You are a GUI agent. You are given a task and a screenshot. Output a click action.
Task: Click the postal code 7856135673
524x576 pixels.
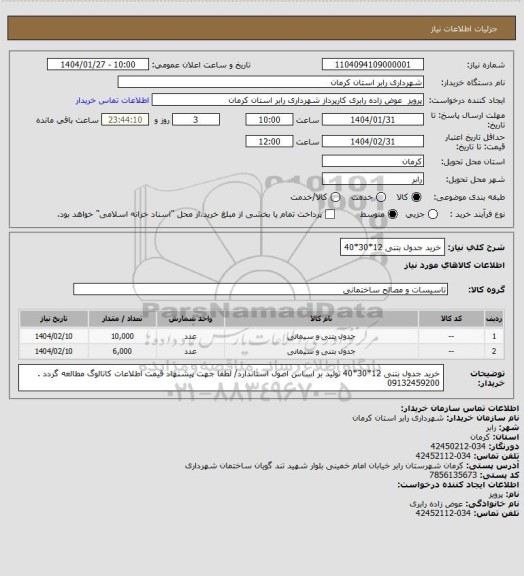click(x=453, y=475)
